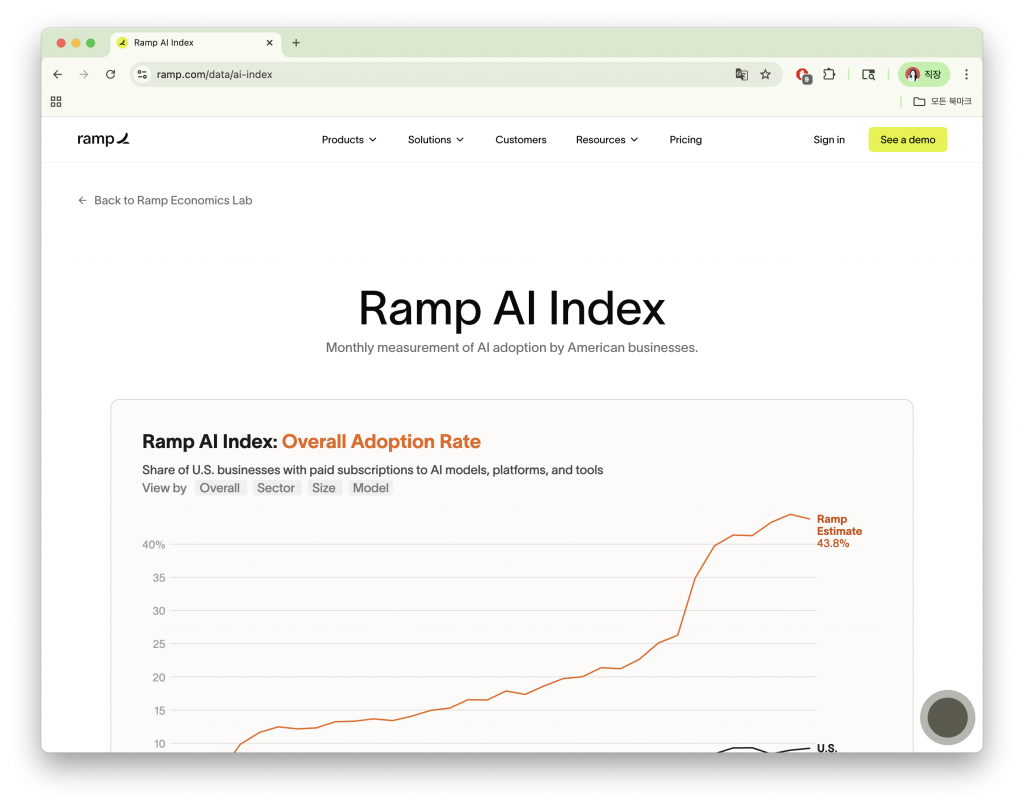View chart by Sector
The height and width of the screenshot is (807, 1024).
[276, 488]
